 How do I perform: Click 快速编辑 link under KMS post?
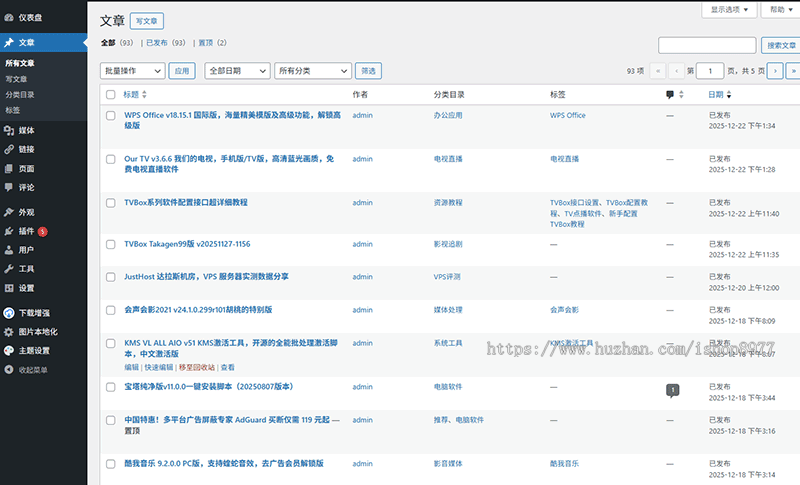[x=159, y=367]
